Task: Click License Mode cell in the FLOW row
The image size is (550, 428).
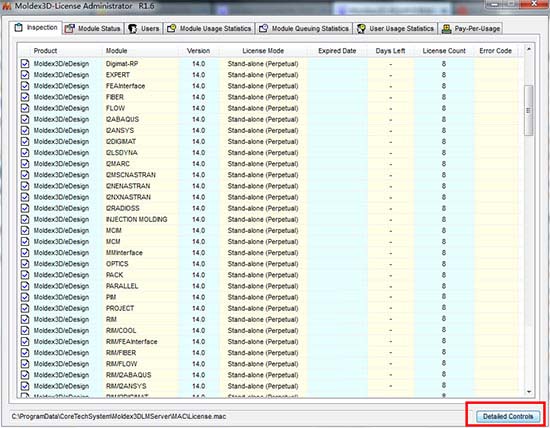Action: [x=263, y=108]
